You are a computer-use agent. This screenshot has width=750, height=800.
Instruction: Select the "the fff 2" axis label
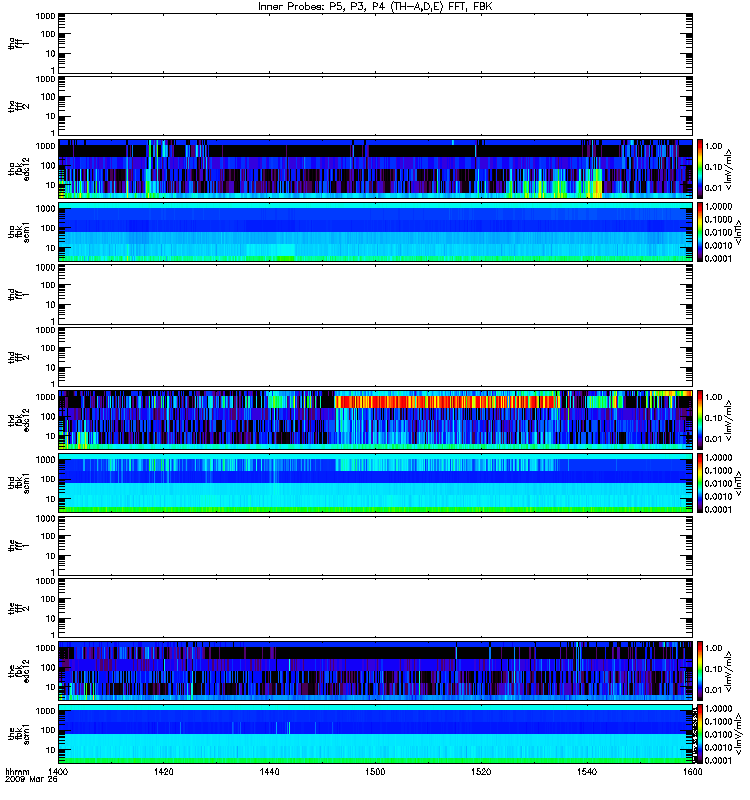(18, 608)
